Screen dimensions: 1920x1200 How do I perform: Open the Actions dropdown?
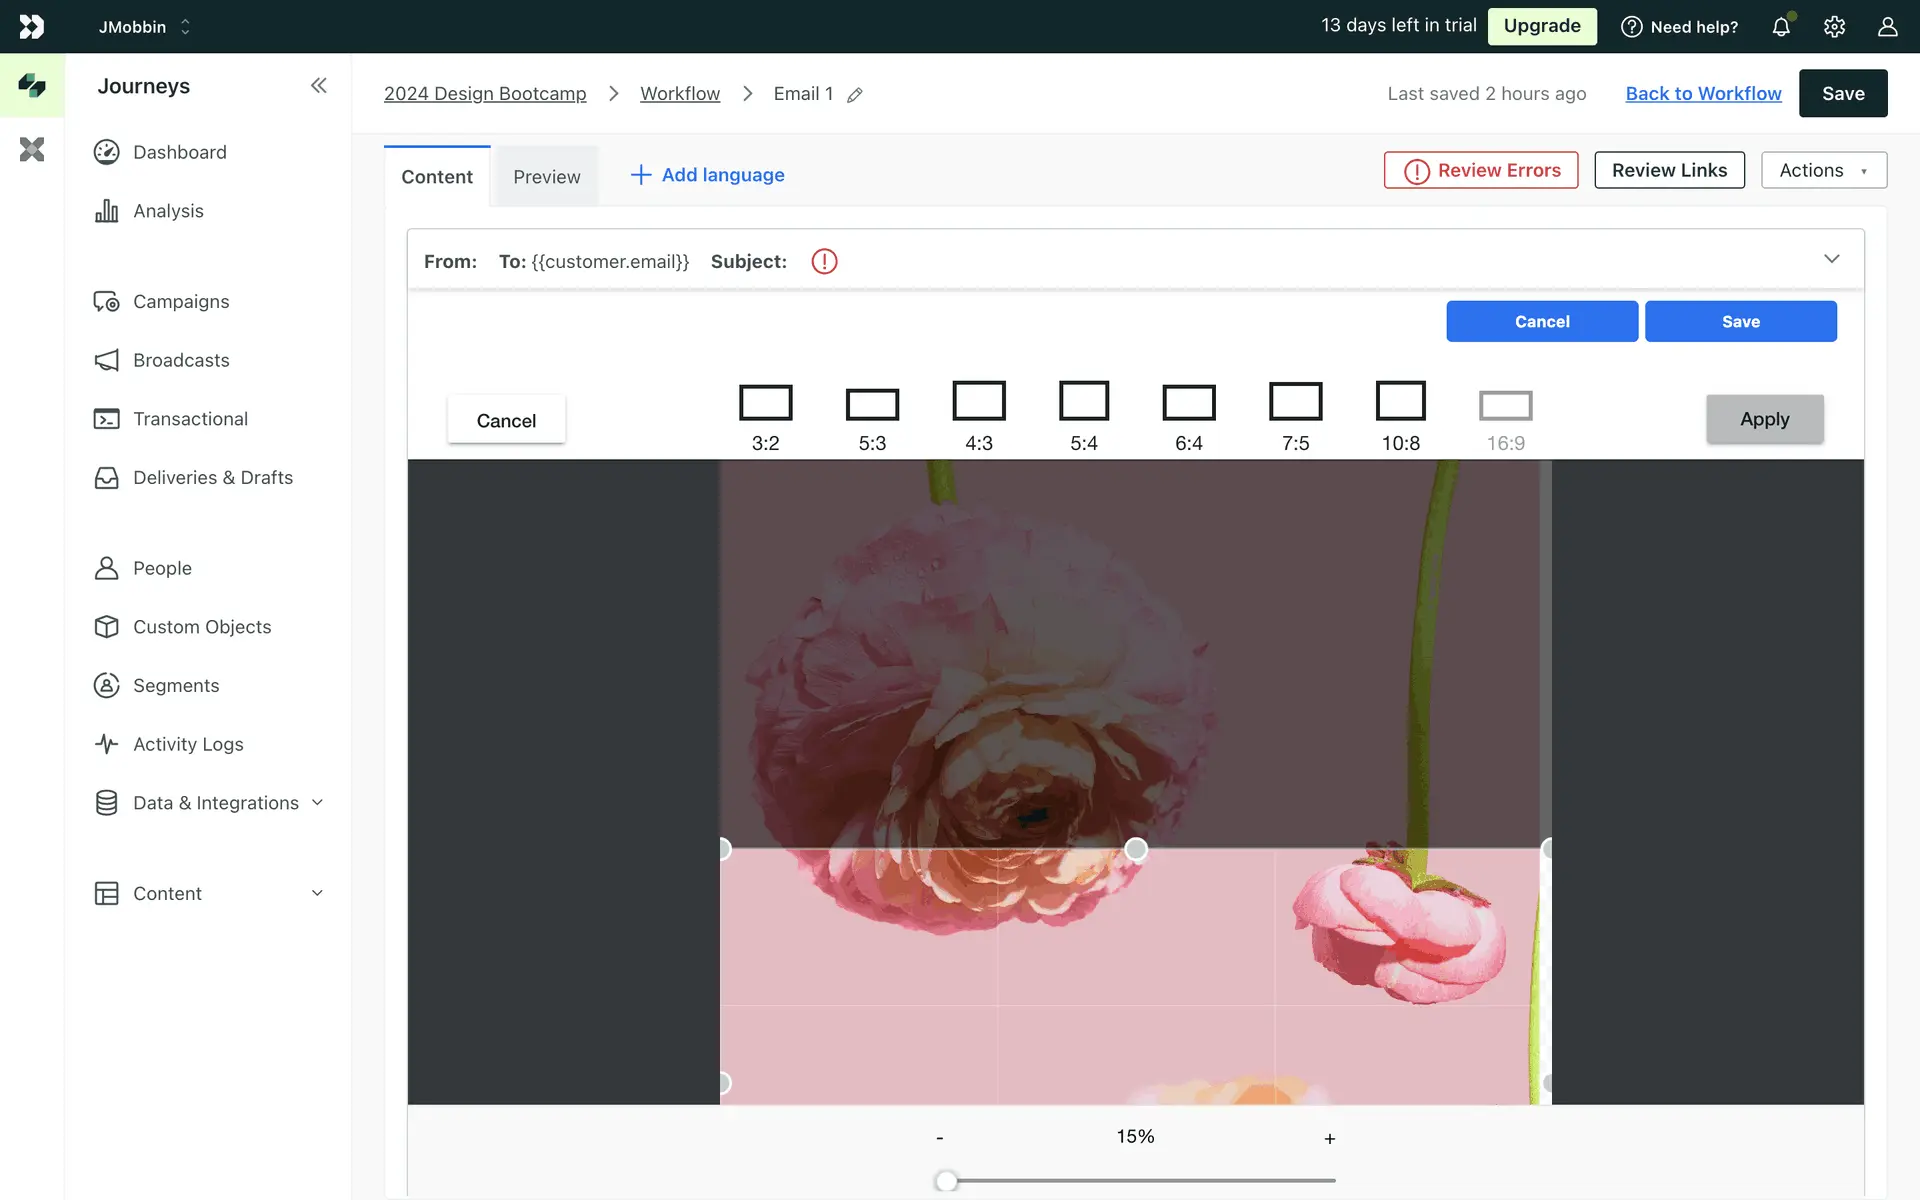[1823, 170]
